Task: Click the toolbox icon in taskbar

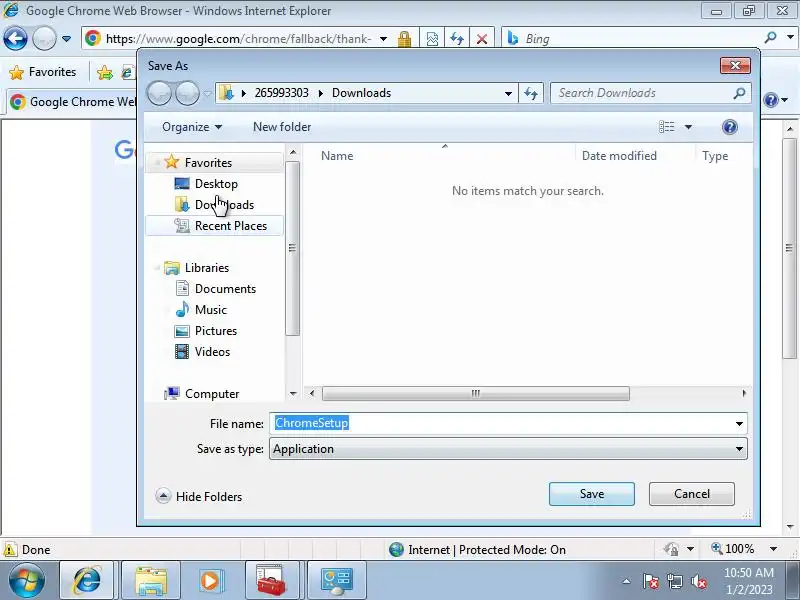Action: pyautogui.click(x=270, y=581)
